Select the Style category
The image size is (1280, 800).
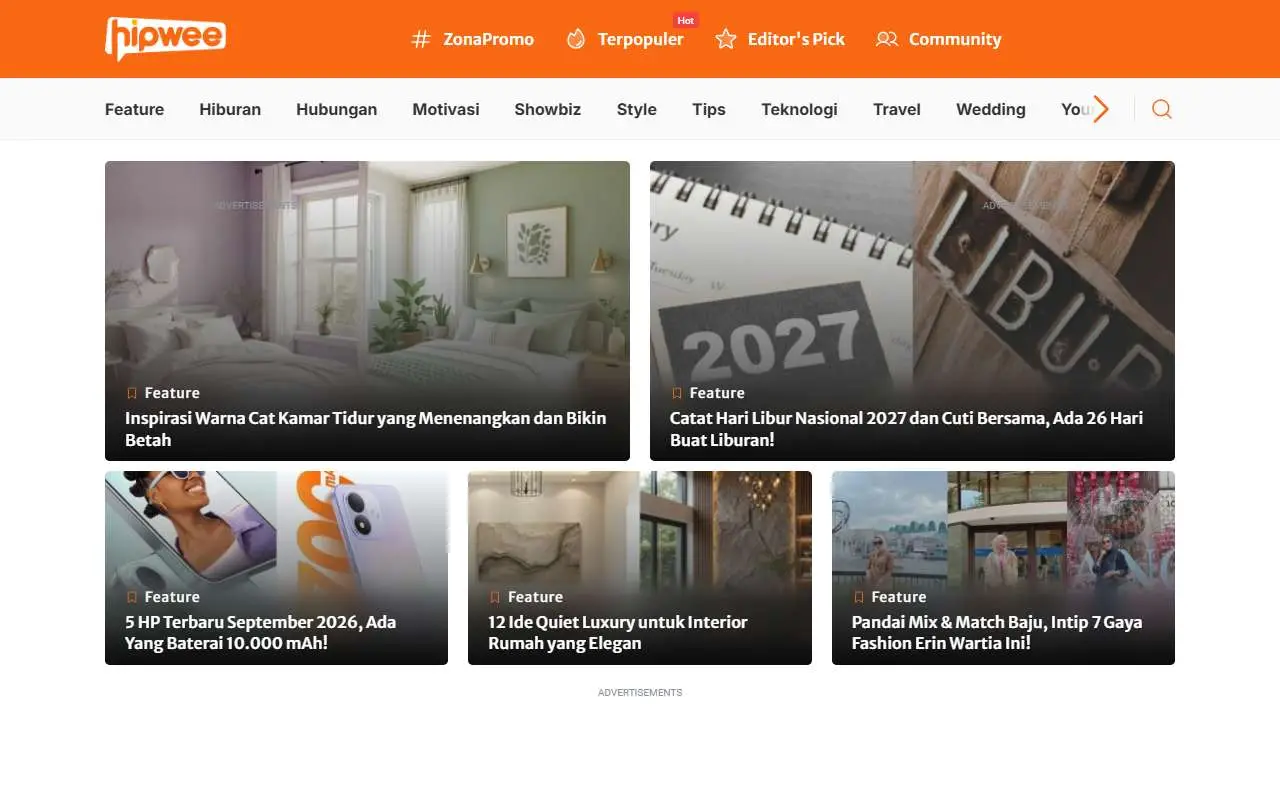pyautogui.click(x=636, y=109)
